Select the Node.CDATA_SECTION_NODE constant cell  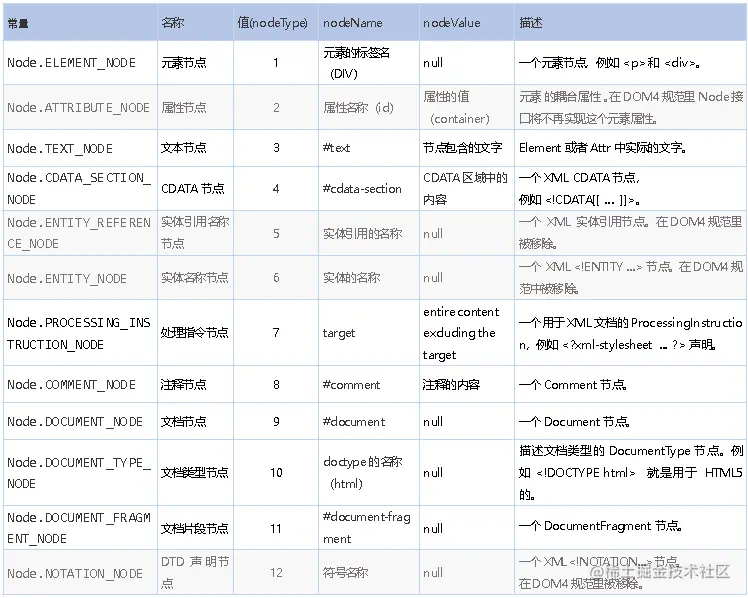click(80, 188)
